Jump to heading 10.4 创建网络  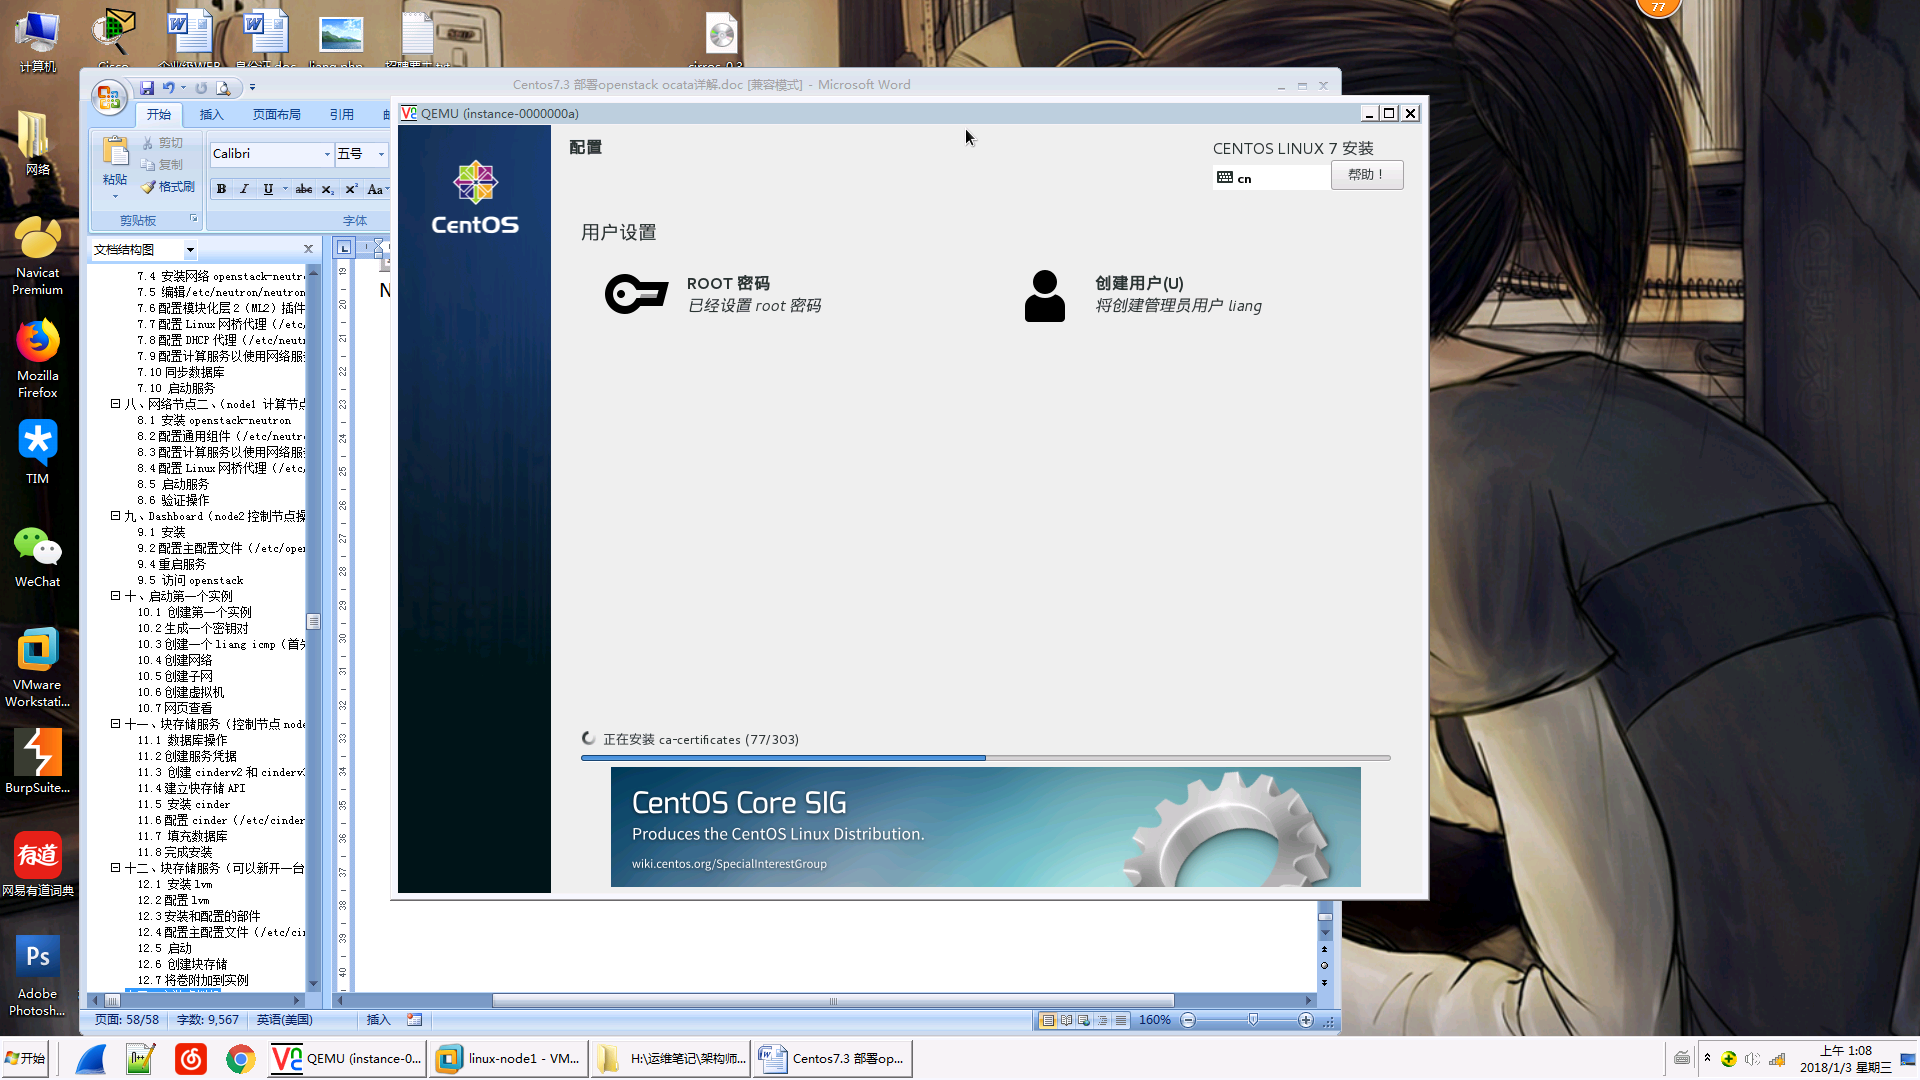coord(175,660)
